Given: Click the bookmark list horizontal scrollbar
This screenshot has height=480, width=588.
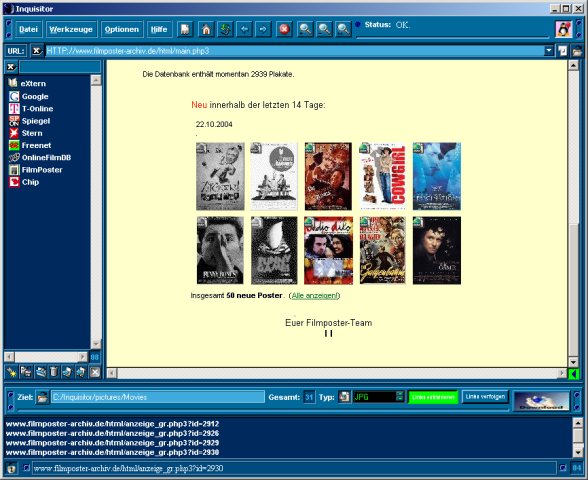Looking at the screenshot, I should (x=46, y=357).
